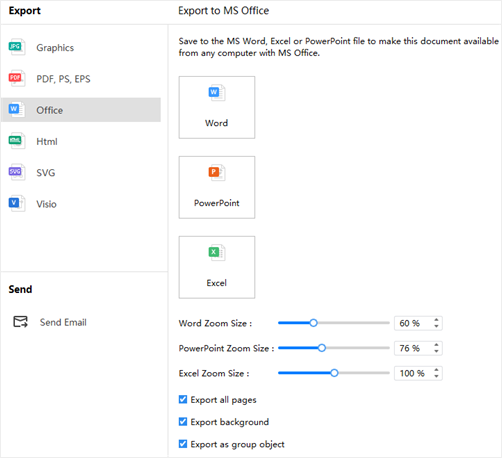Increase Excel Zoom Size with up arrow

(436, 370)
